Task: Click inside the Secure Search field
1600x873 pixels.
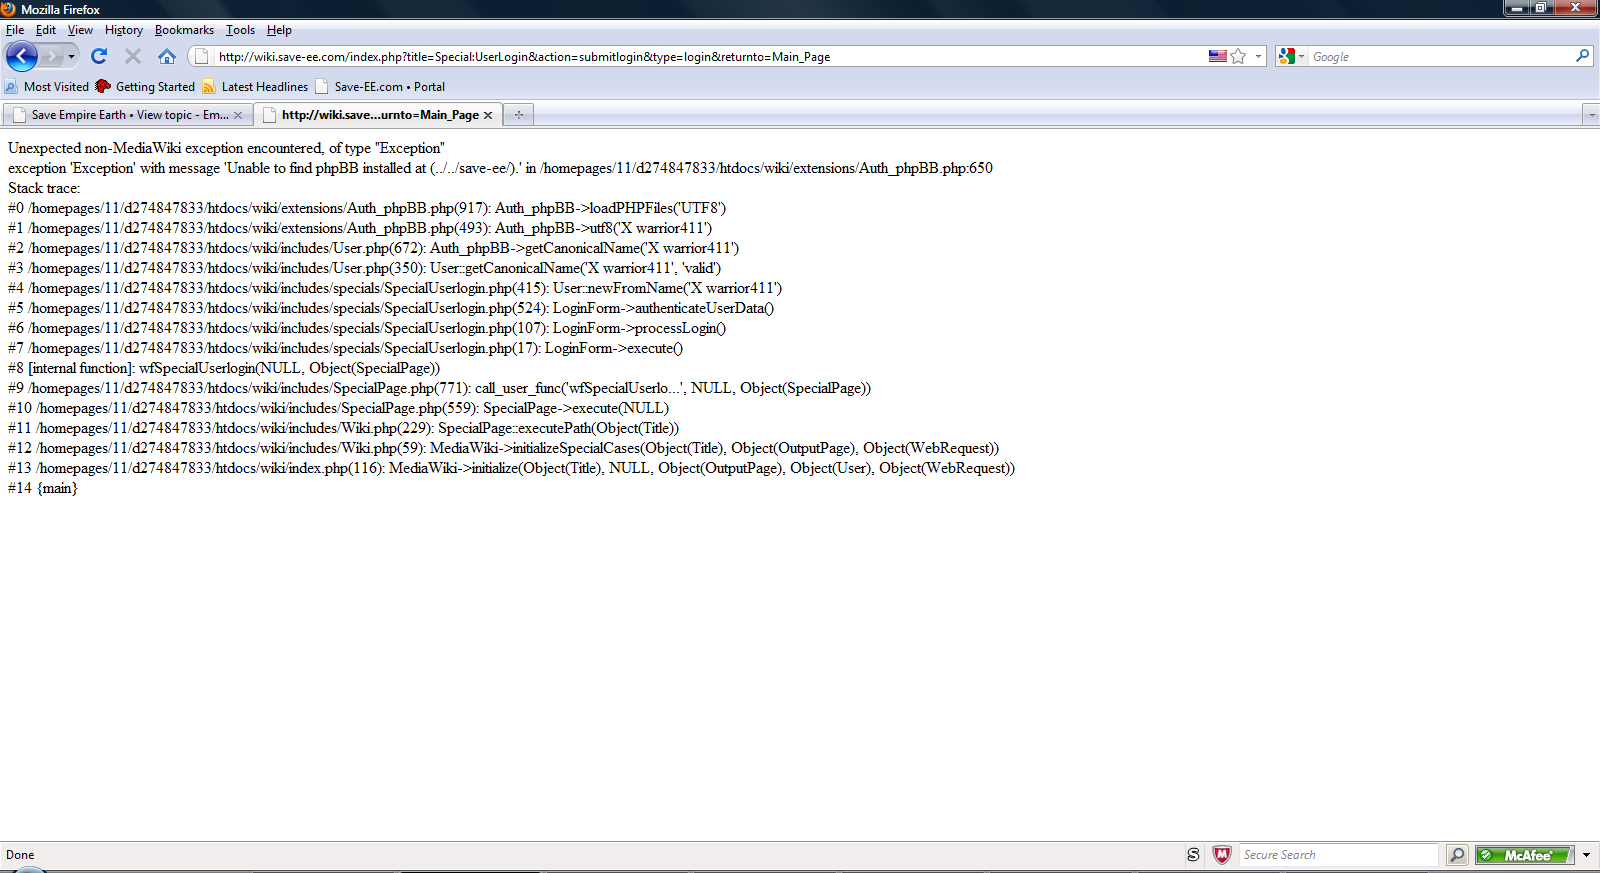Action: [x=1337, y=855]
